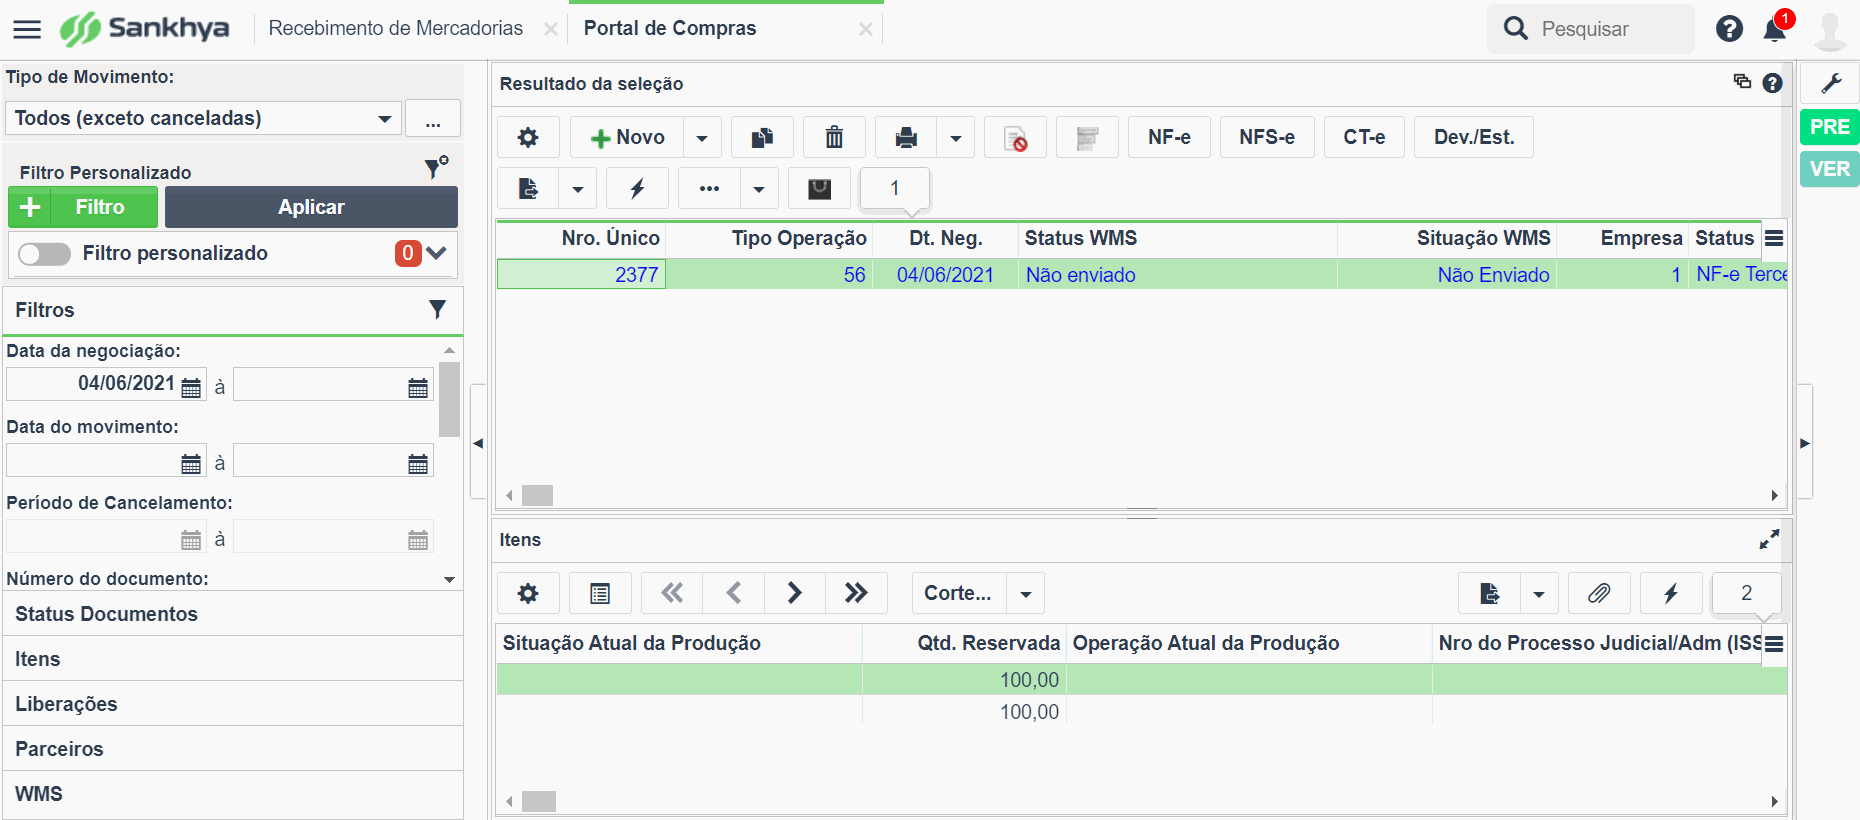Go to last item record

click(856, 593)
